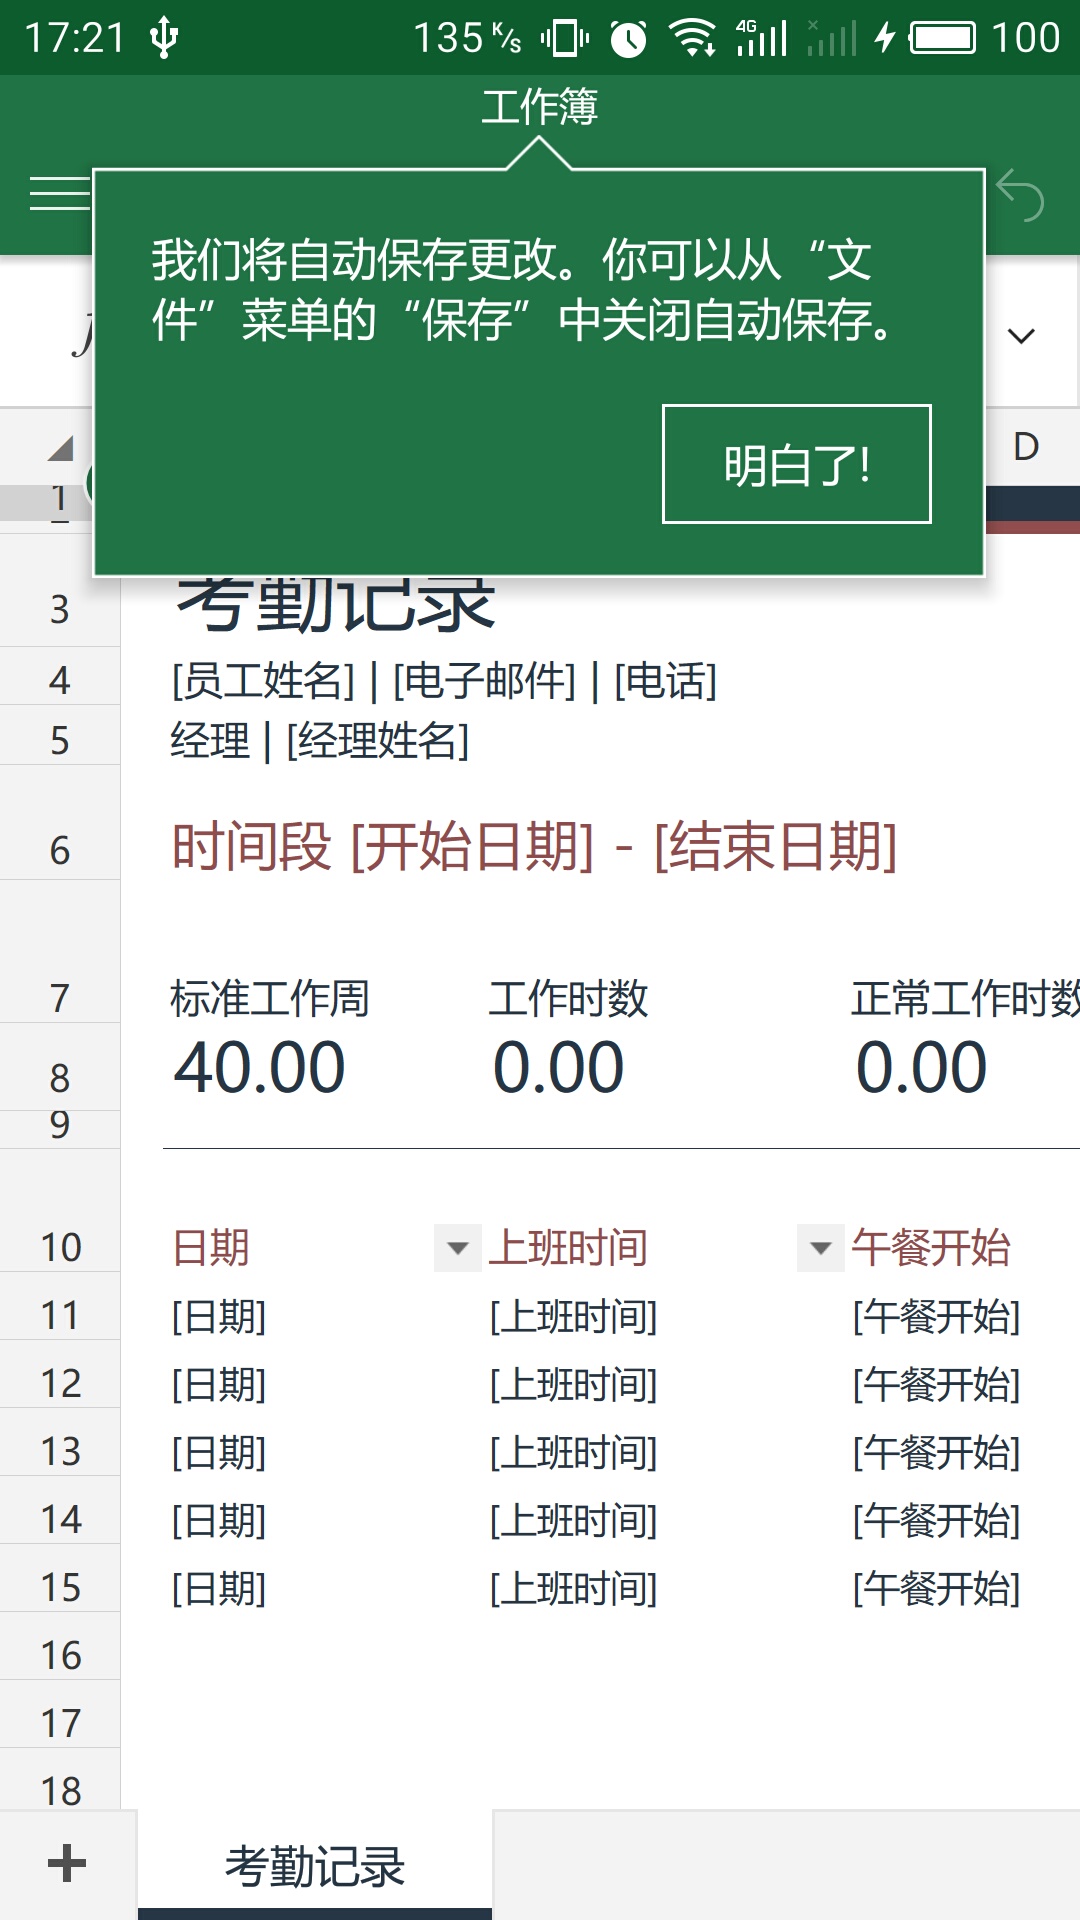Select the 工作时数 label cell

point(568,998)
